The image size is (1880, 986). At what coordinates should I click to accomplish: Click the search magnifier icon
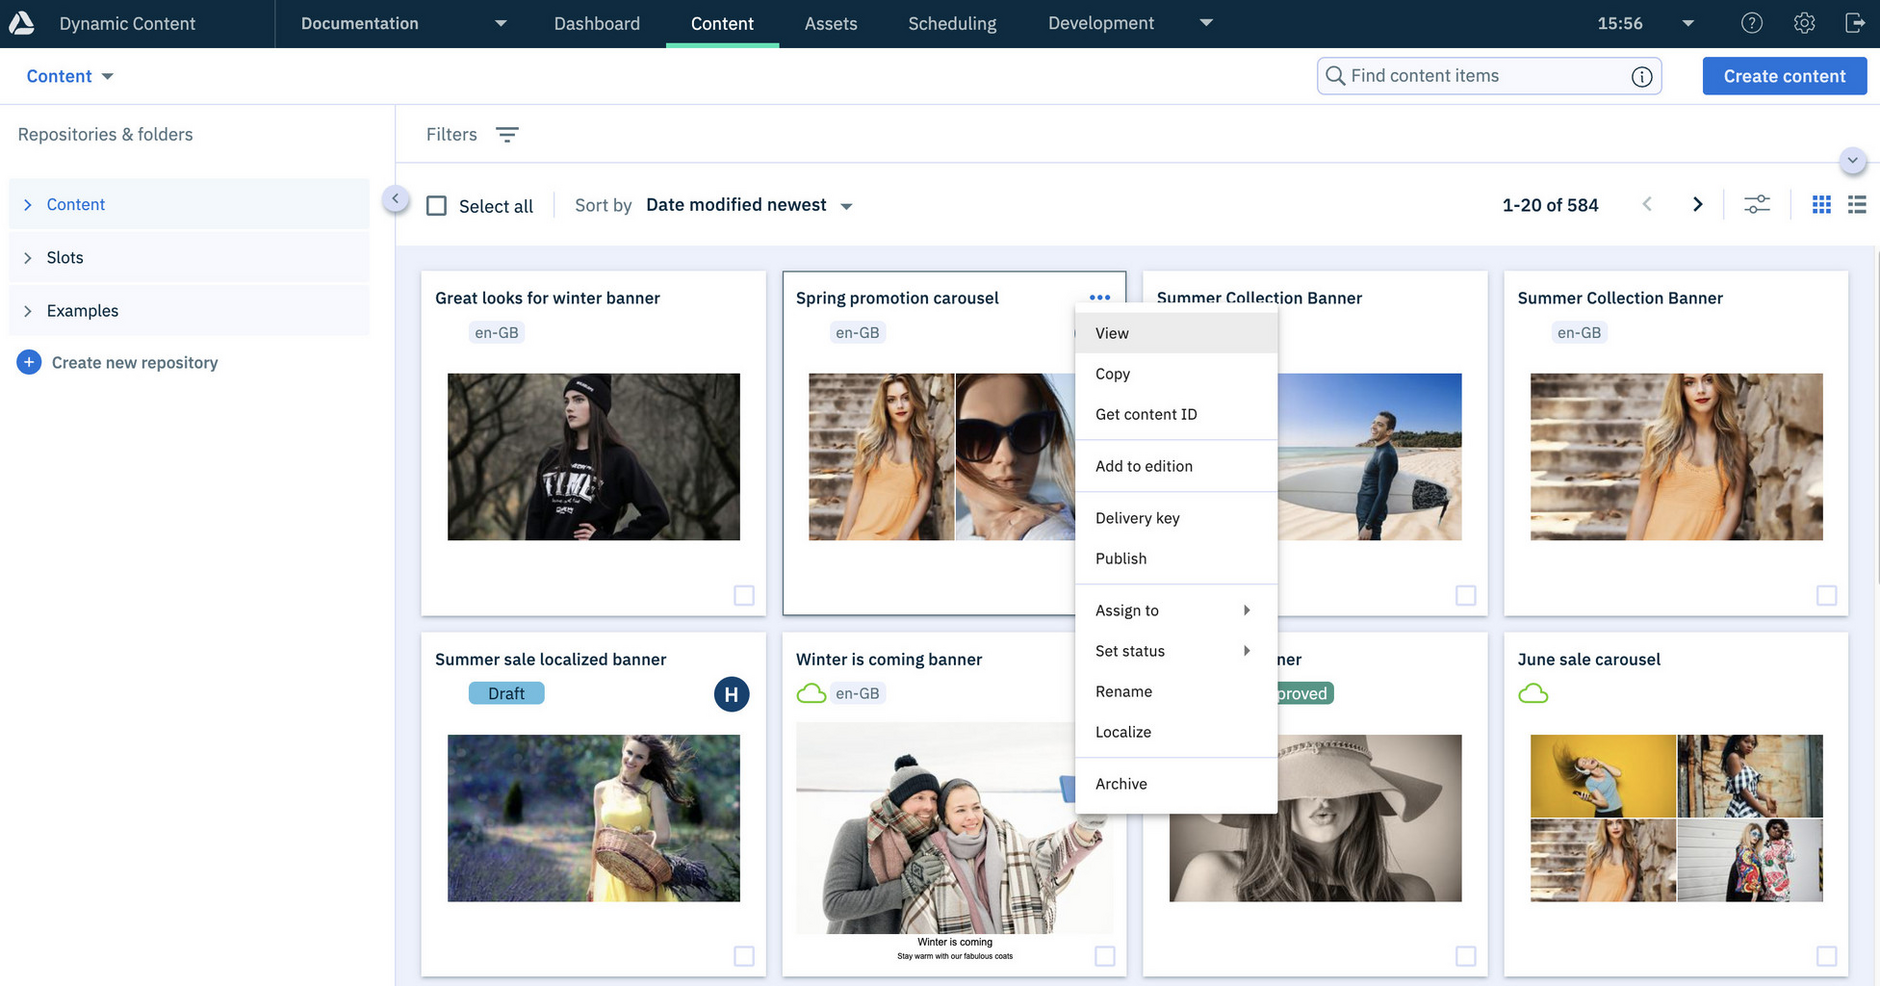[x=1335, y=76]
